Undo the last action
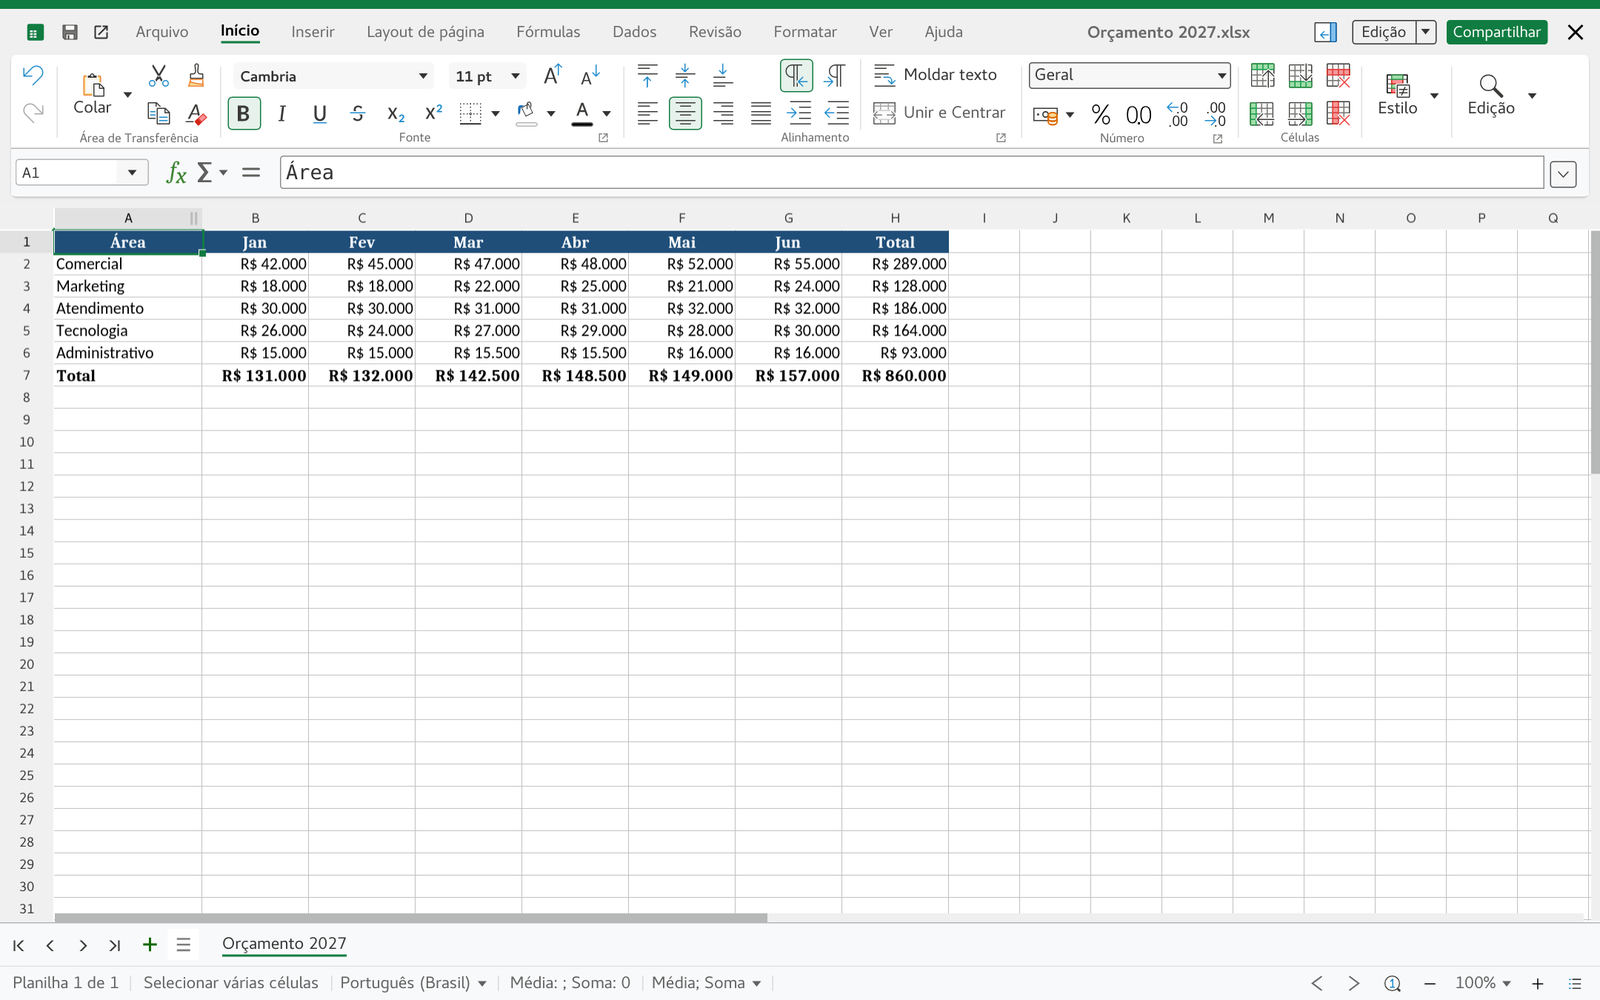The width and height of the screenshot is (1600, 1000). click(33, 75)
